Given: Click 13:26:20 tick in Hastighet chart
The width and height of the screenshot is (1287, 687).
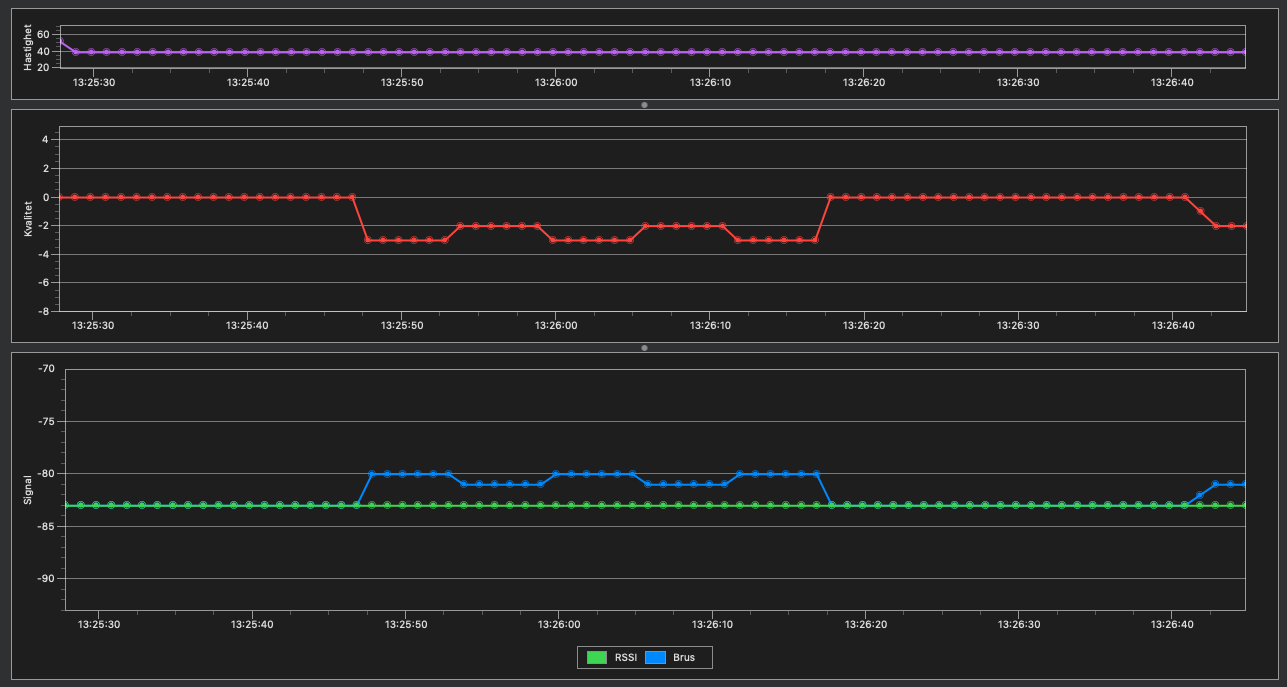Looking at the screenshot, I should (864, 82).
